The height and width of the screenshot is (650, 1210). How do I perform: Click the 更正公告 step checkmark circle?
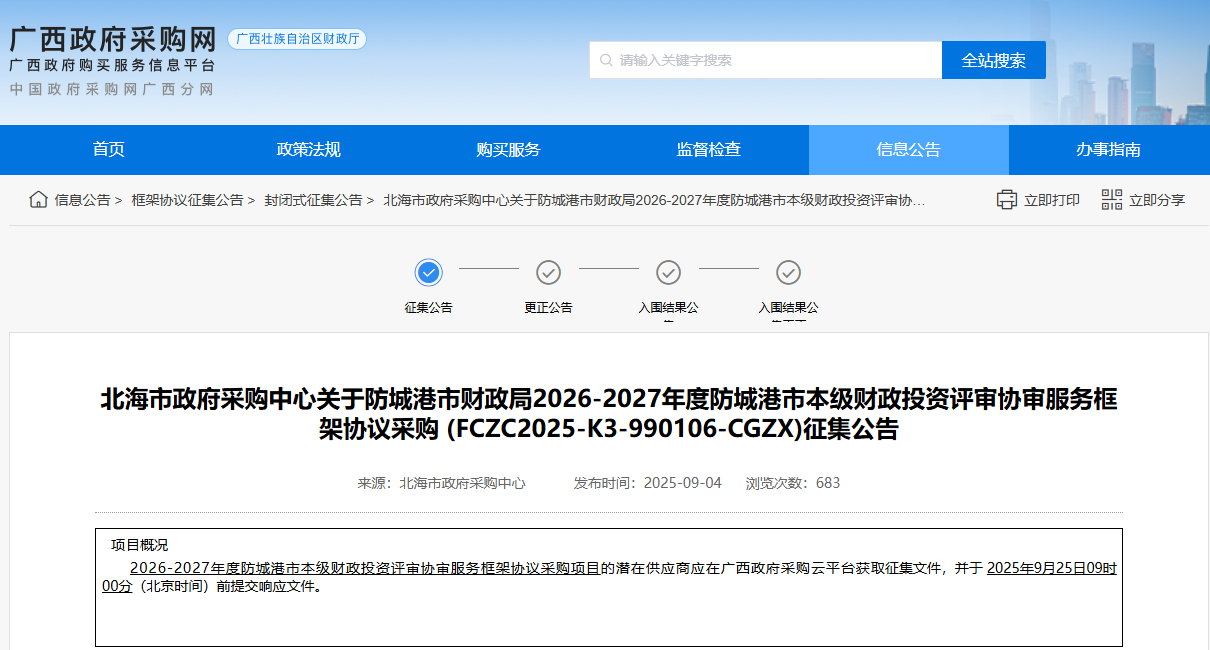[x=548, y=271]
